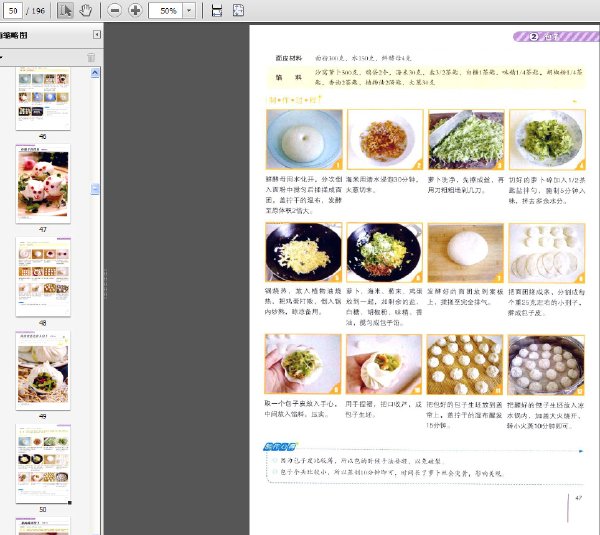The image size is (600, 535).
Task: Click step 1 photo of risen dough
Action: pos(304,139)
